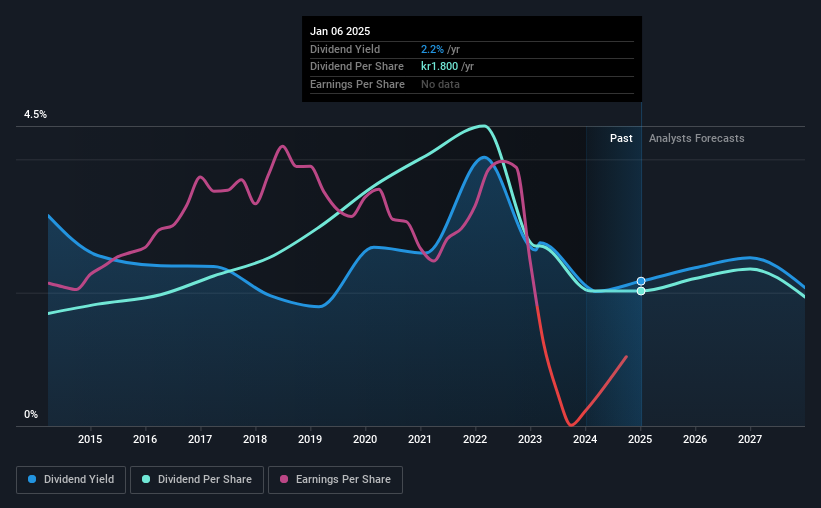Click the 2015 x-axis label
Viewport: 821px width, 508px height.
point(90,439)
